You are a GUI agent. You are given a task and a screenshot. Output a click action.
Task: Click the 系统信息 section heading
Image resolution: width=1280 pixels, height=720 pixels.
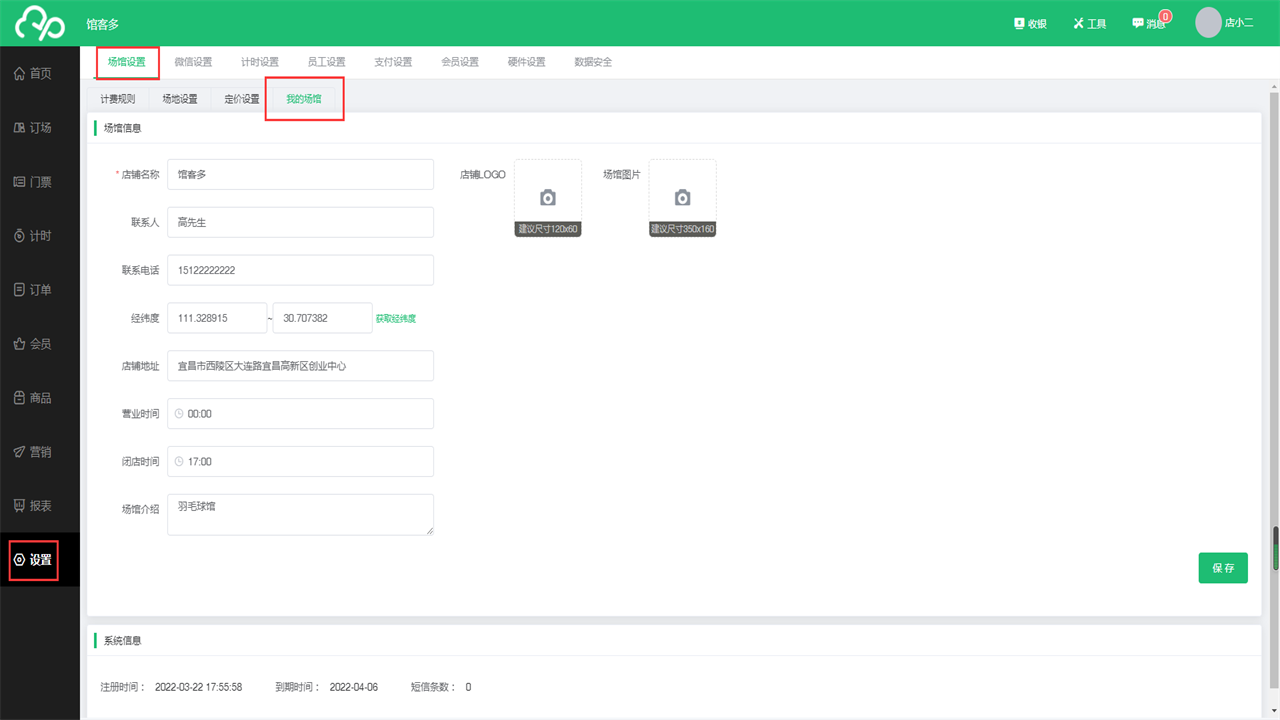coord(122,640)
